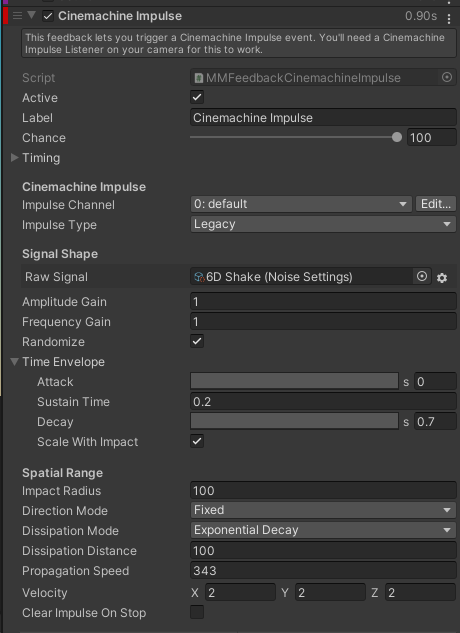Click the Dissipation Distance field
Screen dimensions: 460x633
click(323, 551)
